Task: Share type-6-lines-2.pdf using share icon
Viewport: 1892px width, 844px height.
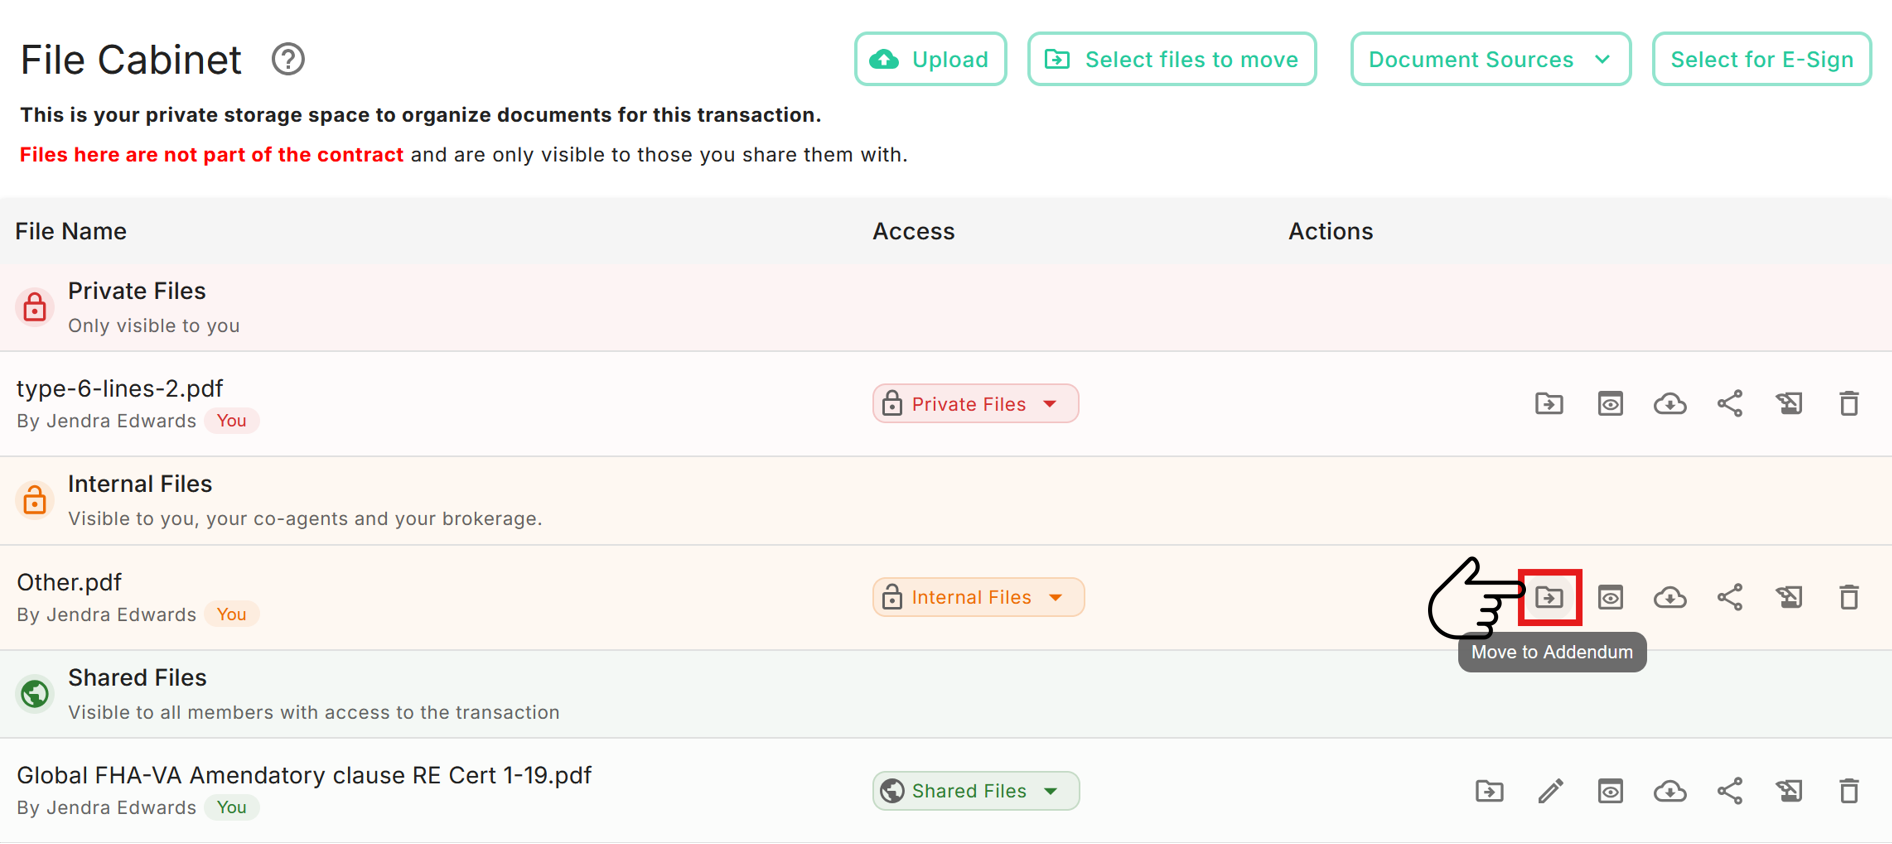Action: click(x=1730, y=404)
